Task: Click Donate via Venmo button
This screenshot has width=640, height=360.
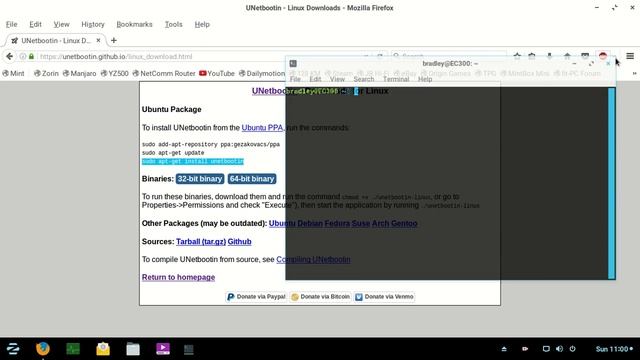Action: pyautogui.click(x=384, y=297)
